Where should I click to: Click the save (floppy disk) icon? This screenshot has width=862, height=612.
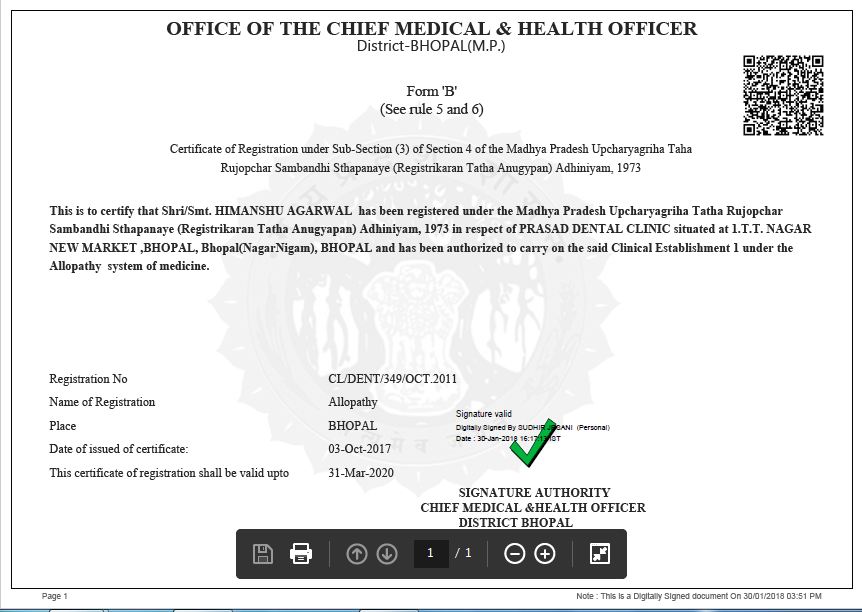[x=263, y=554]
